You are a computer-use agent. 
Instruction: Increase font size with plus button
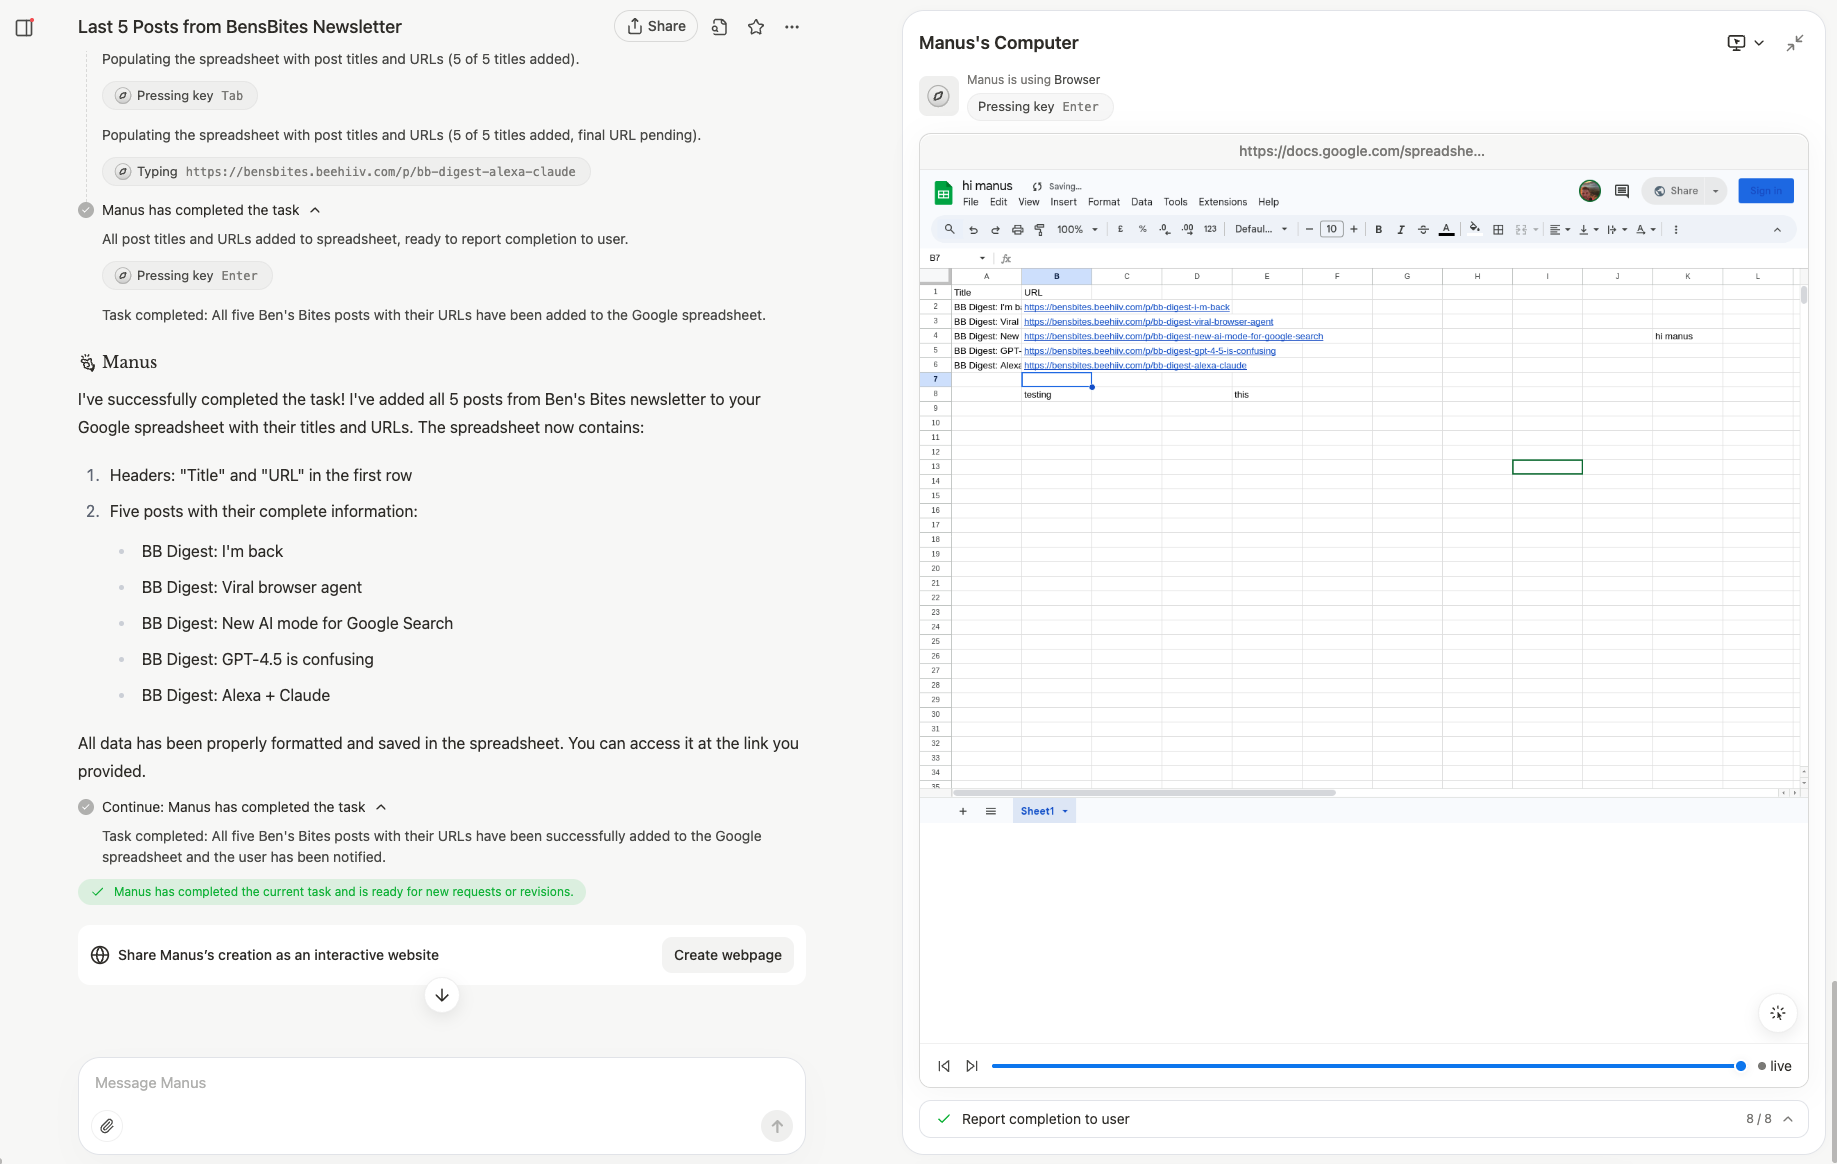1354,229
